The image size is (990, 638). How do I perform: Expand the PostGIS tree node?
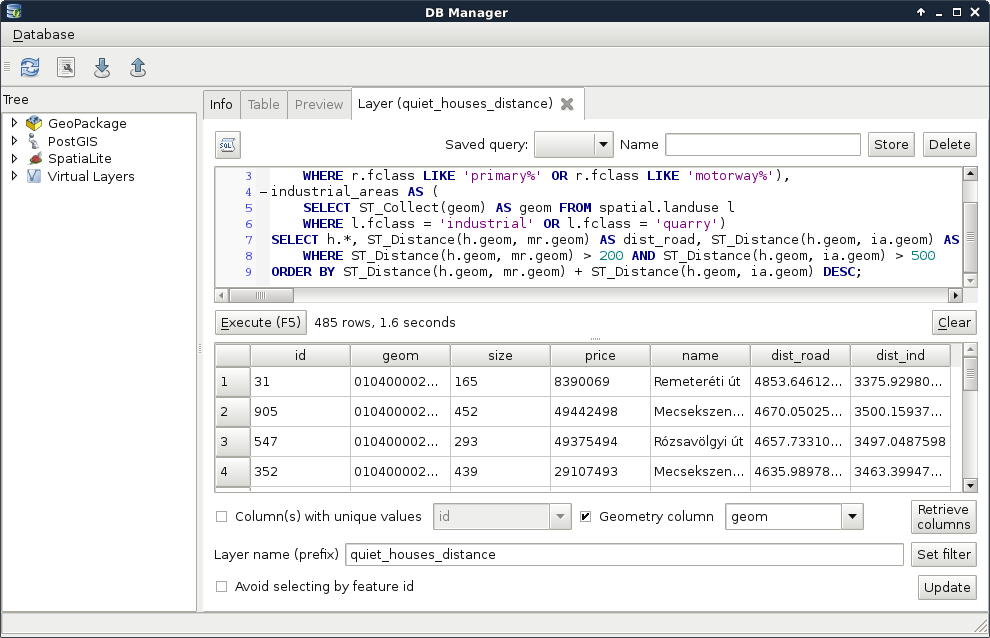[14, 141]
